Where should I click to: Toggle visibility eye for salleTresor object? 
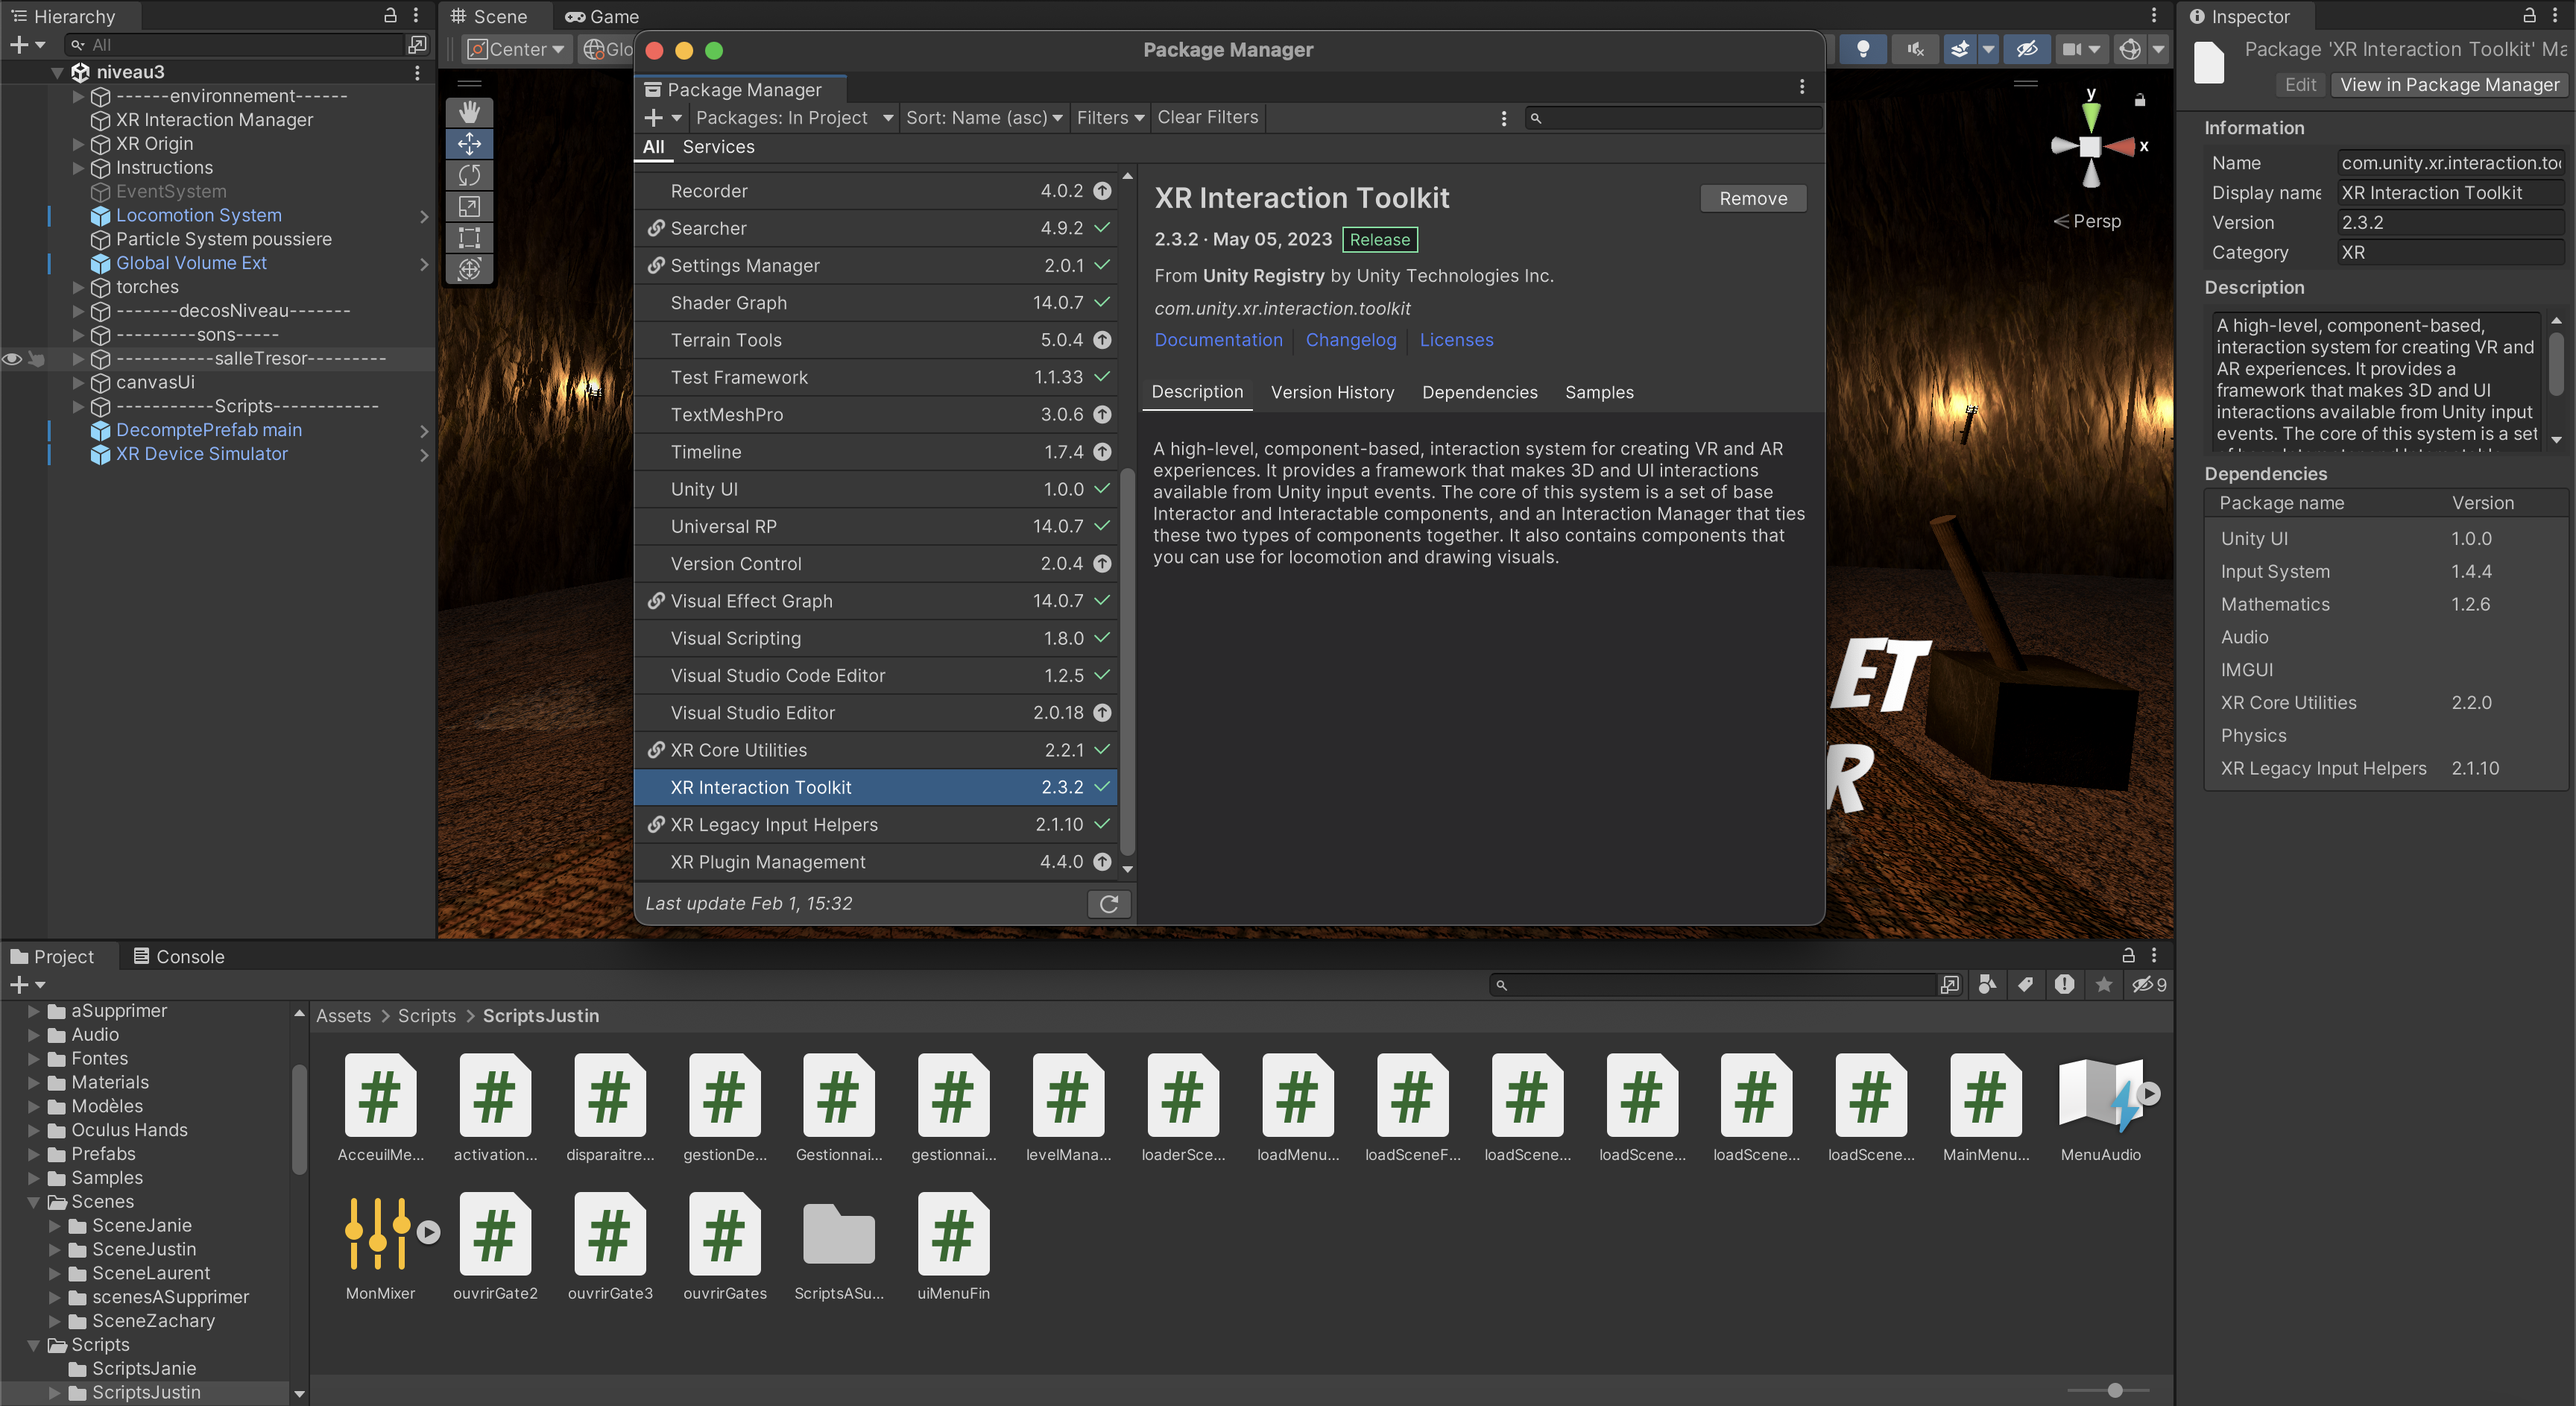tap(13, 359)
